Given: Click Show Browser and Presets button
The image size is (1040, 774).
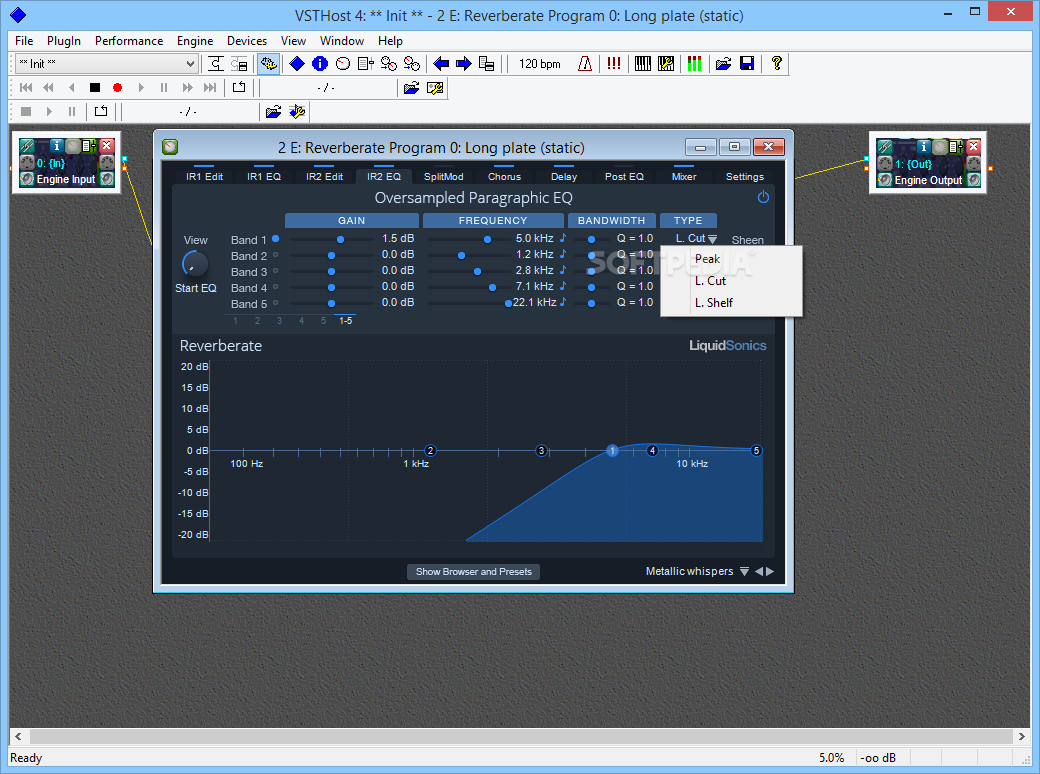Looking at the screenshot, I should coord(474,572).
